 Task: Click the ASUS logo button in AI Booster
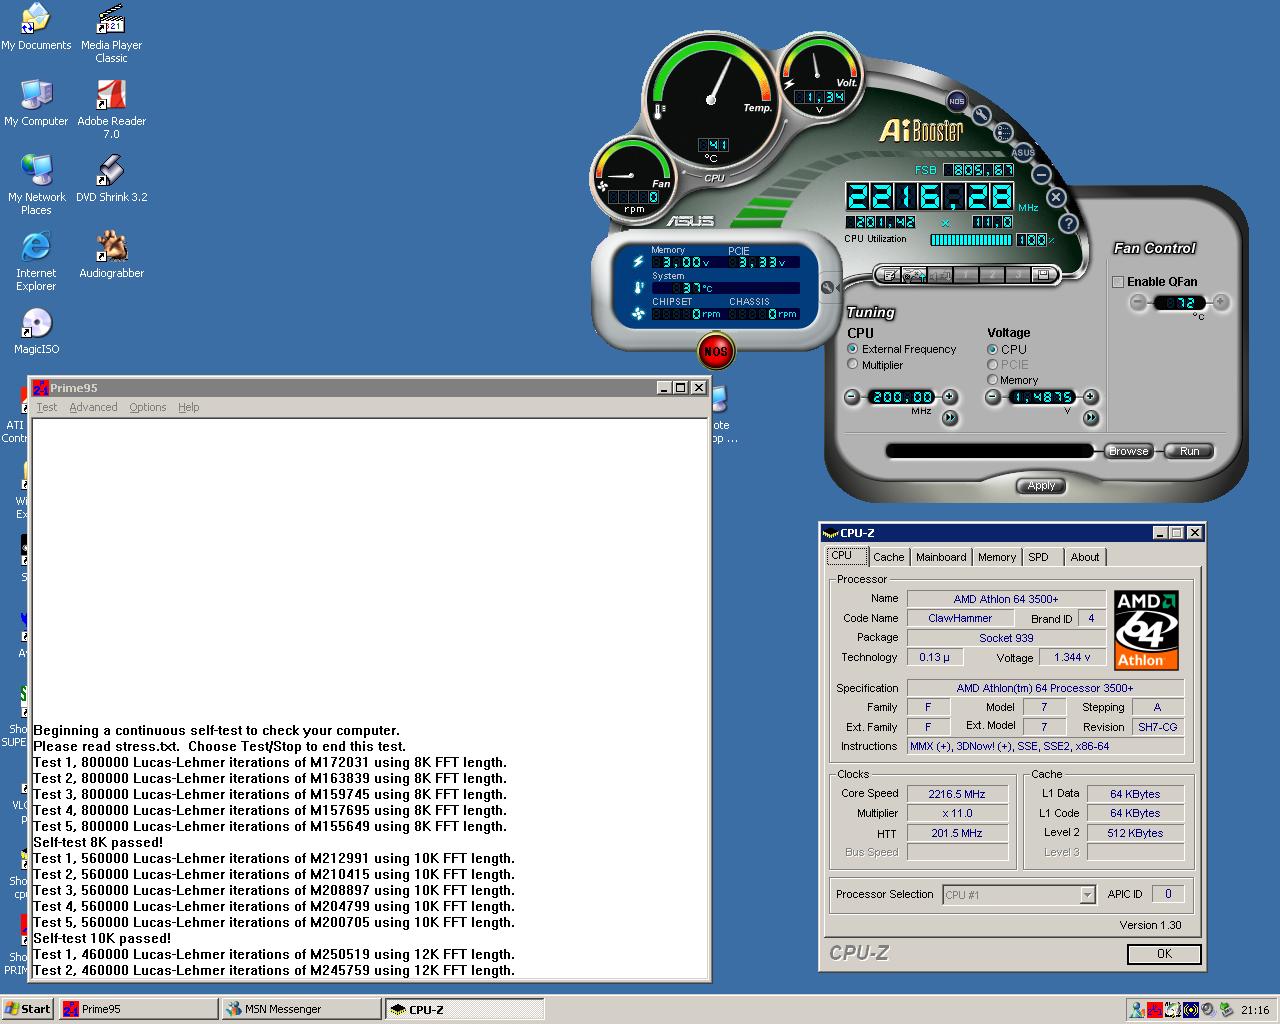[1023, 152]
